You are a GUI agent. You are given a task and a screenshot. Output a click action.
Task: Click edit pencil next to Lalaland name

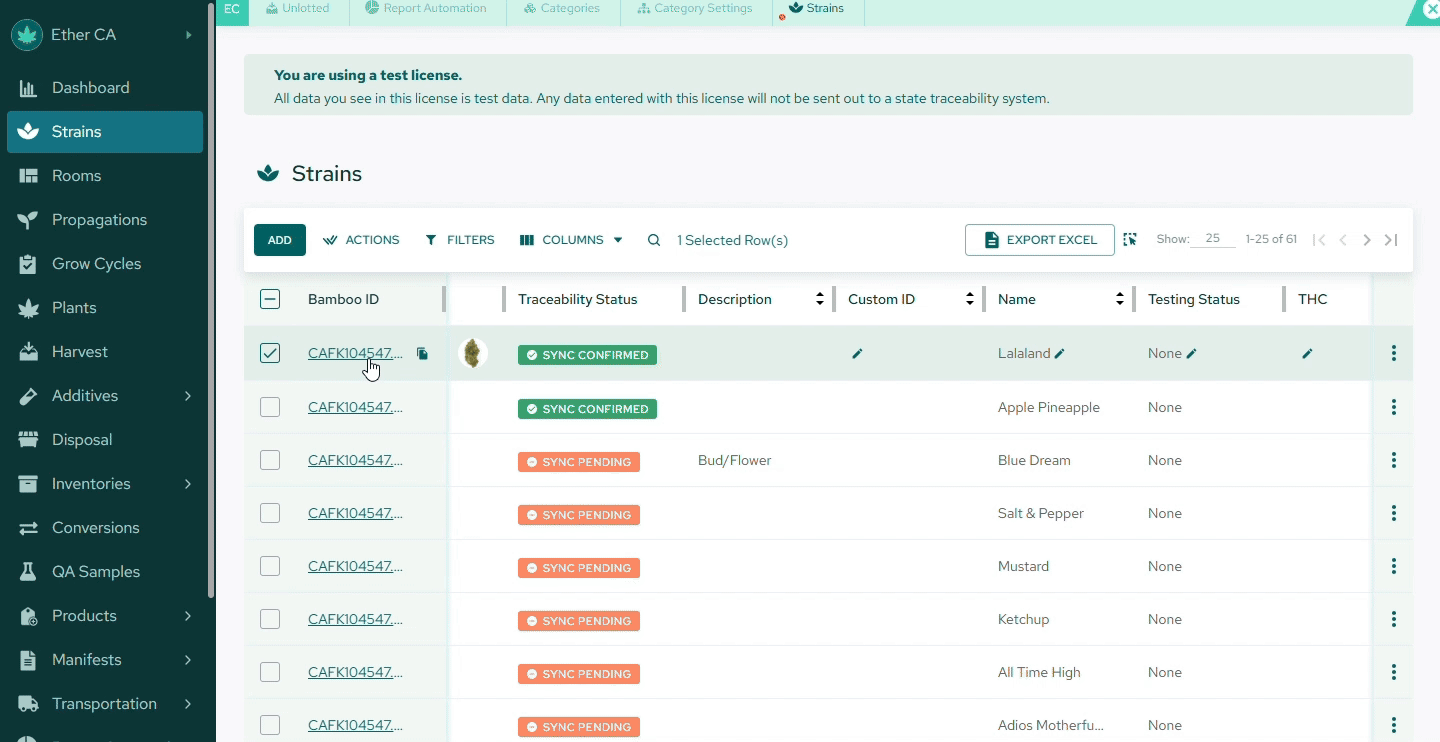click(x=1060, y=354)
